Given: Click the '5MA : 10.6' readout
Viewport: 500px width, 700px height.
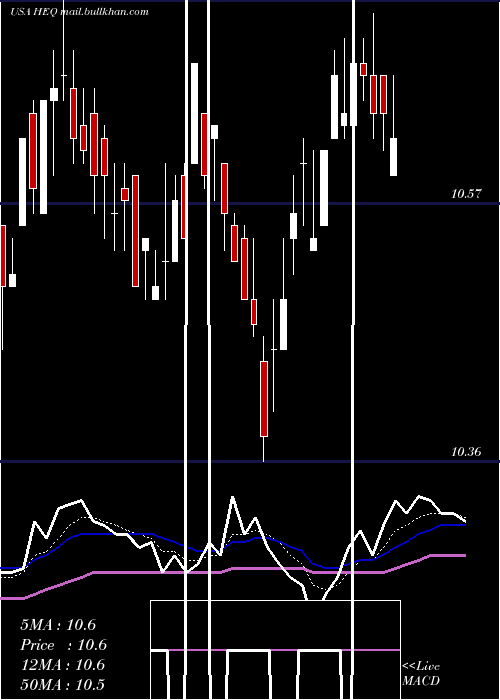Looking at the screenshot, I should [58, 625].
